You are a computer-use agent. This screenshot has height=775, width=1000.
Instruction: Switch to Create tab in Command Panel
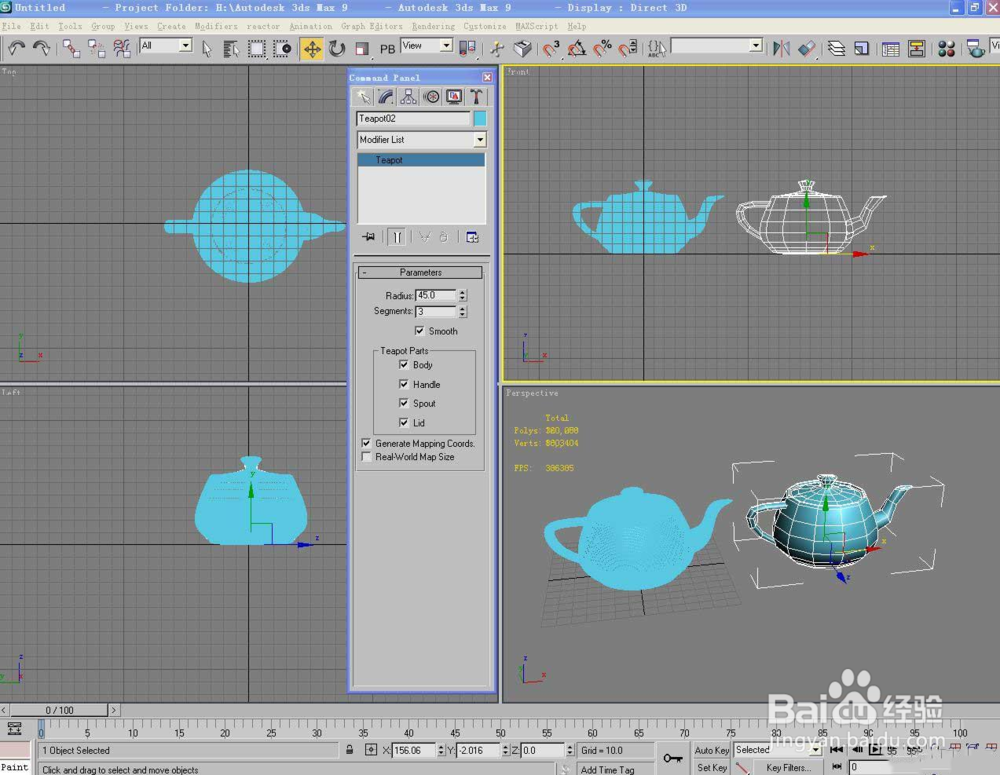[x=363, y=97]
